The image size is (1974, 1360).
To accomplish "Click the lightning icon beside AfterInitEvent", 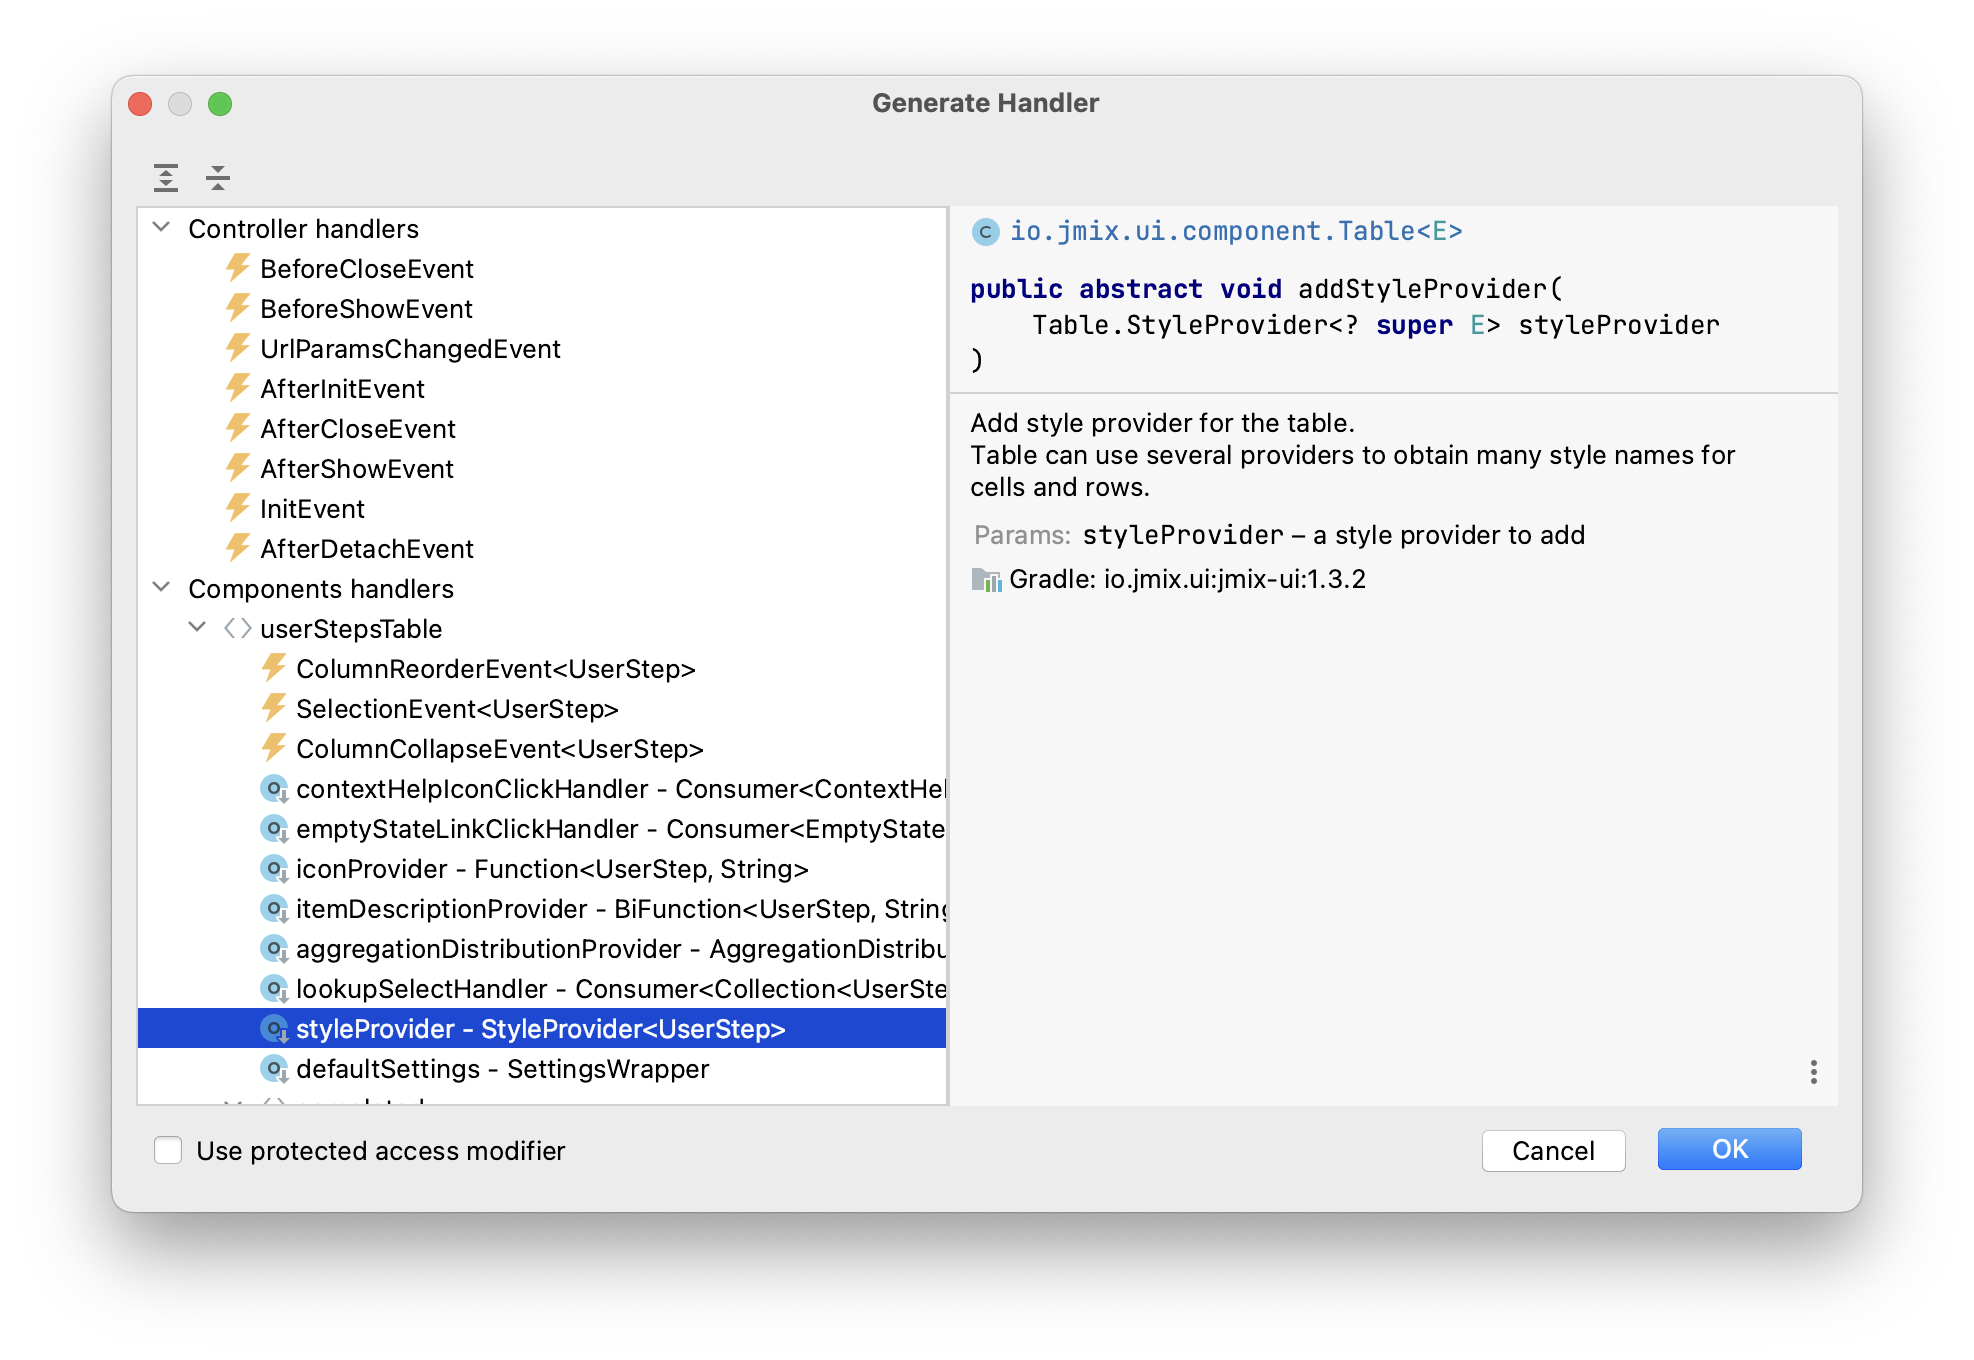I will coord(238,388).
